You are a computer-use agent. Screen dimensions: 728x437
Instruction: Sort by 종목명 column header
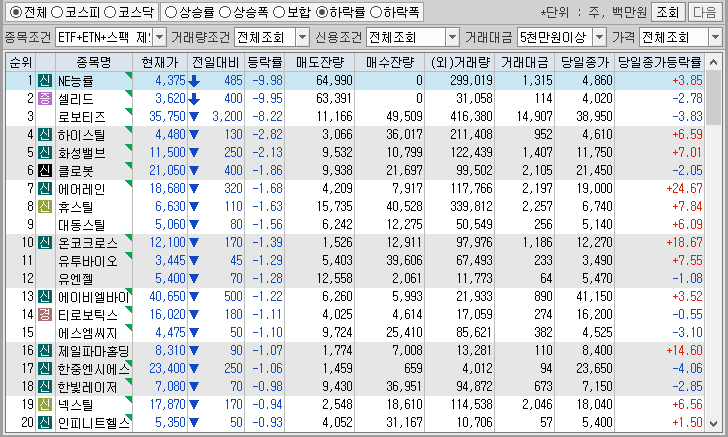tap(94, 62)
